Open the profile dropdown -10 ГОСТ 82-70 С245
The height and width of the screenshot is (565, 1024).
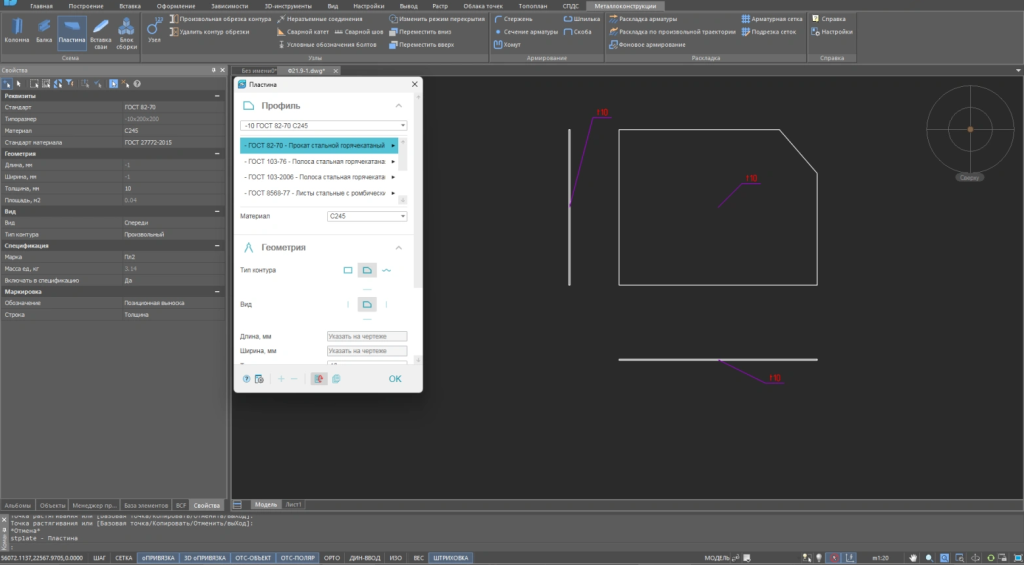(323, 125)
